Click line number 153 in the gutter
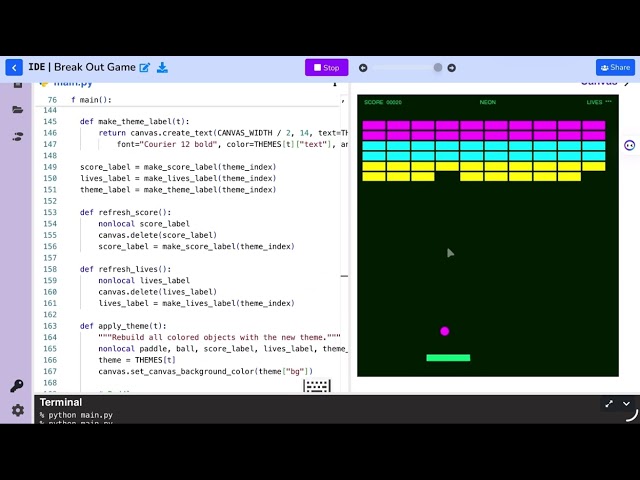This screenshot has width=640, height=480. (50, 212)
